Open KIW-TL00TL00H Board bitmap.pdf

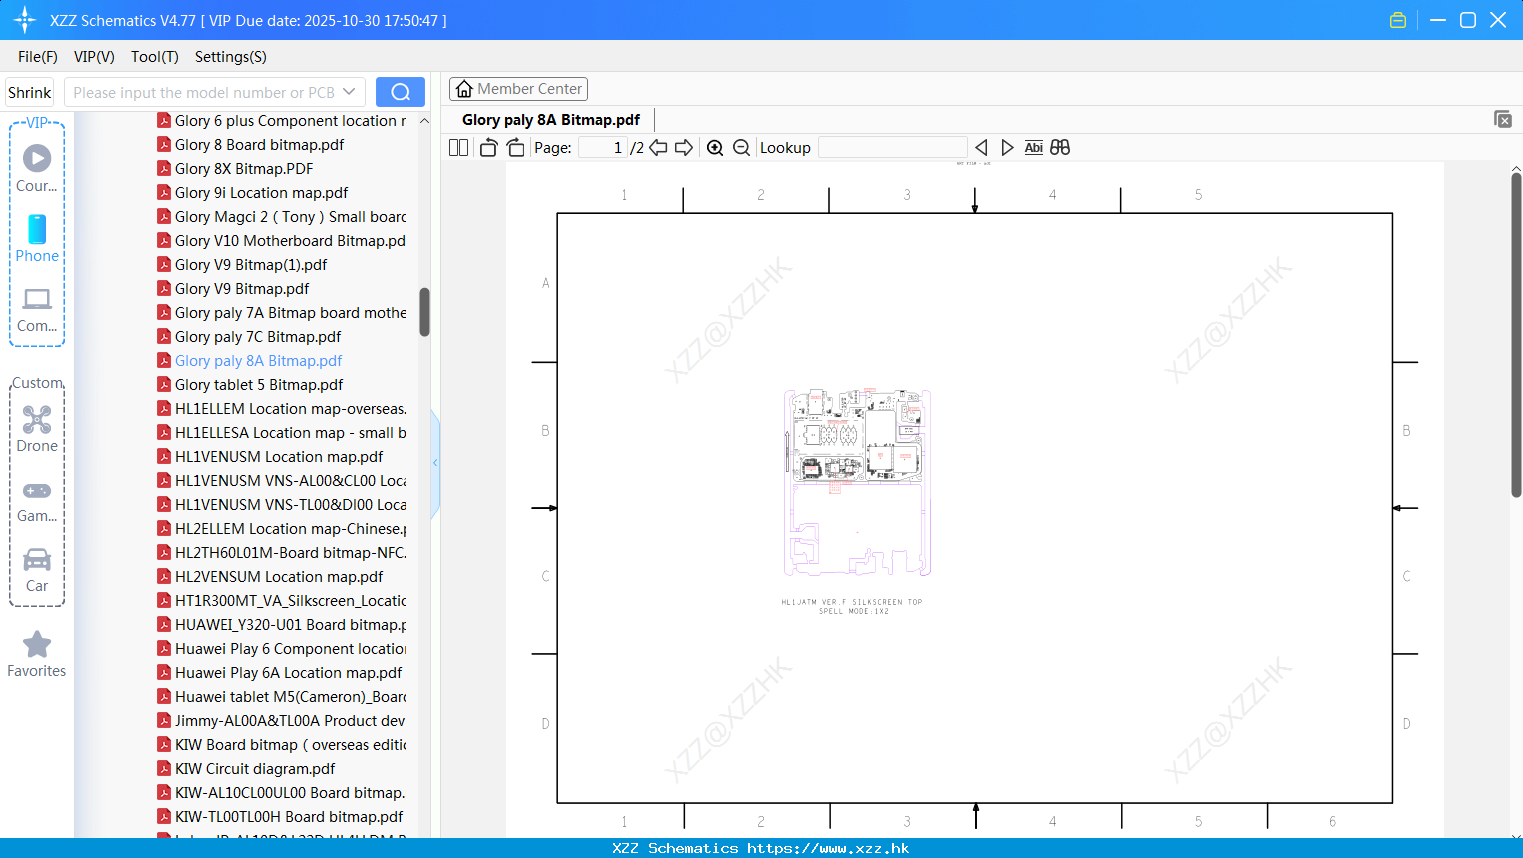click(280, 817)
